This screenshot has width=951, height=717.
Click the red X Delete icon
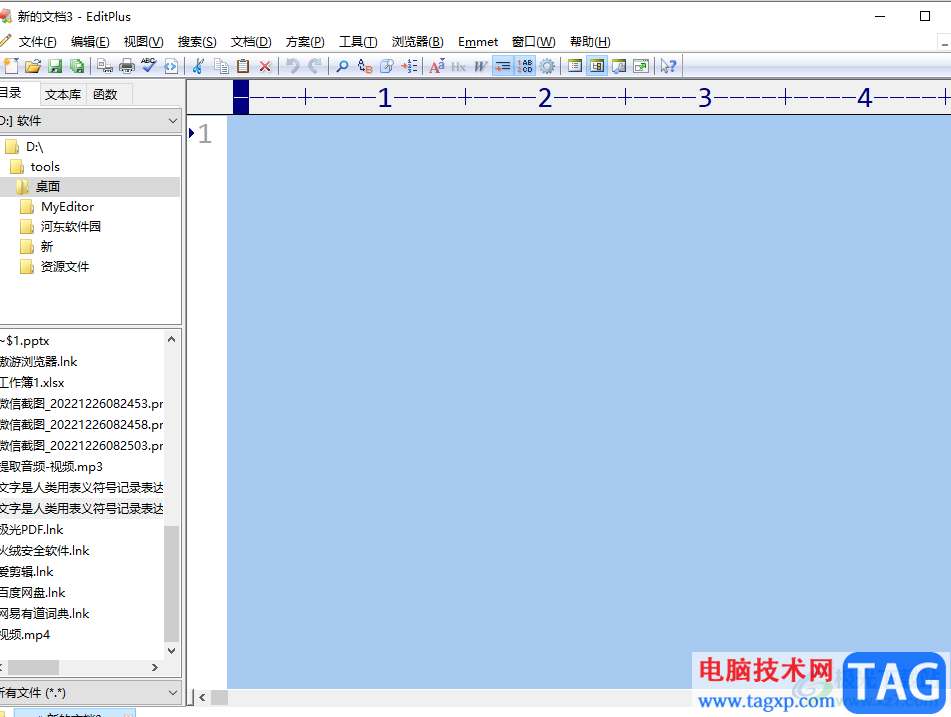(265, 66)
